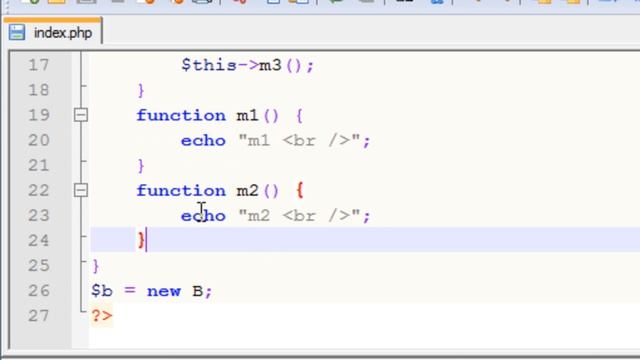Select line number 26 in the margin
This screenshot has width=640, height=360.
point(39,291)
